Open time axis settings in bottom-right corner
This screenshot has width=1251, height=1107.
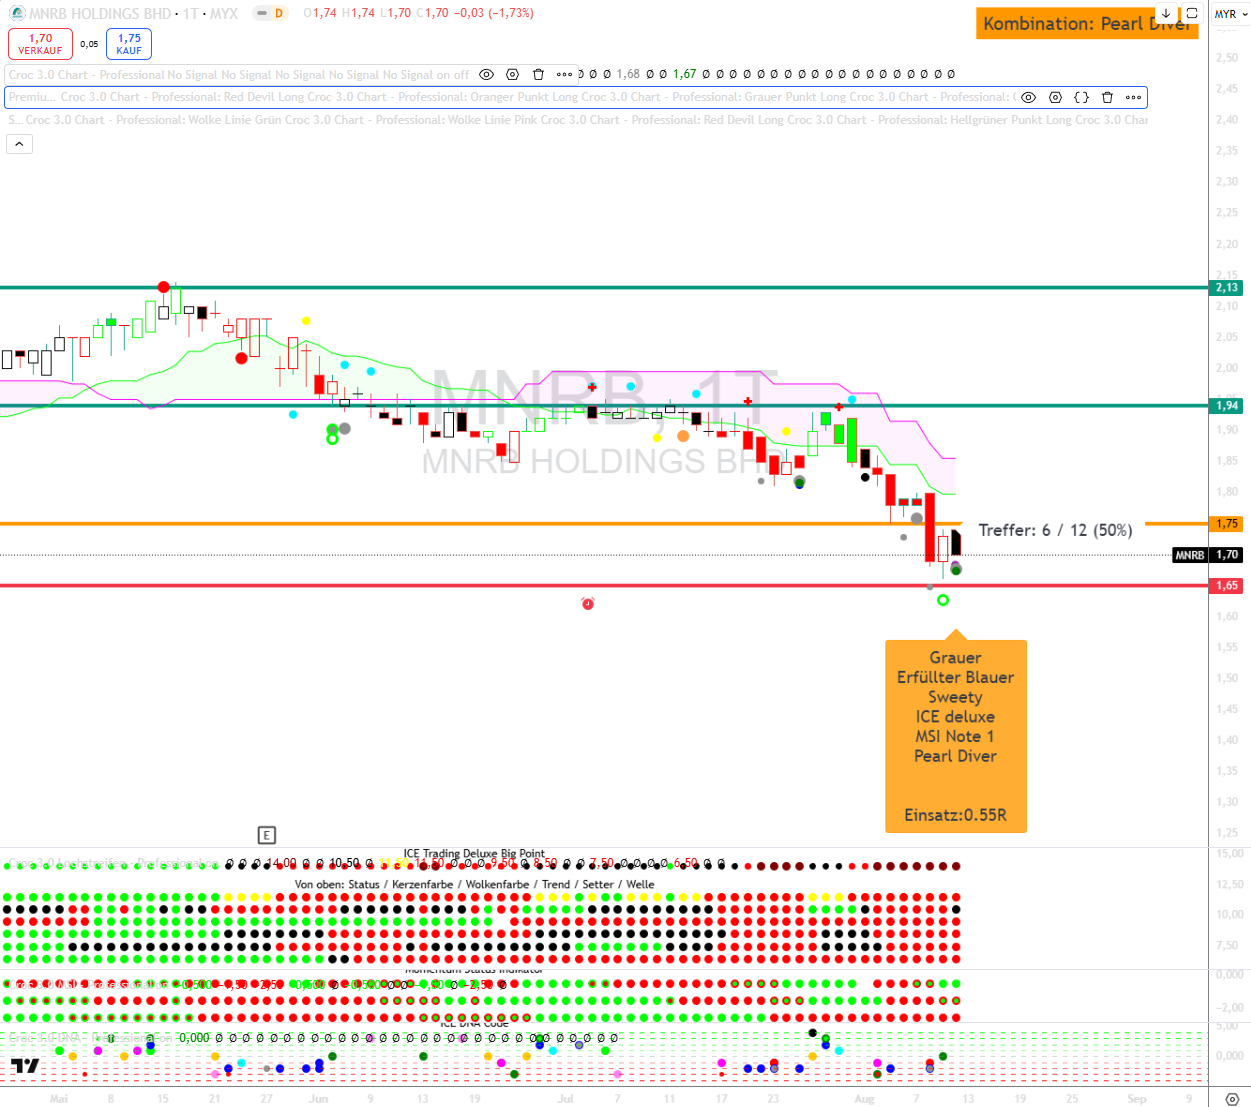(x=1231, y=1098)
